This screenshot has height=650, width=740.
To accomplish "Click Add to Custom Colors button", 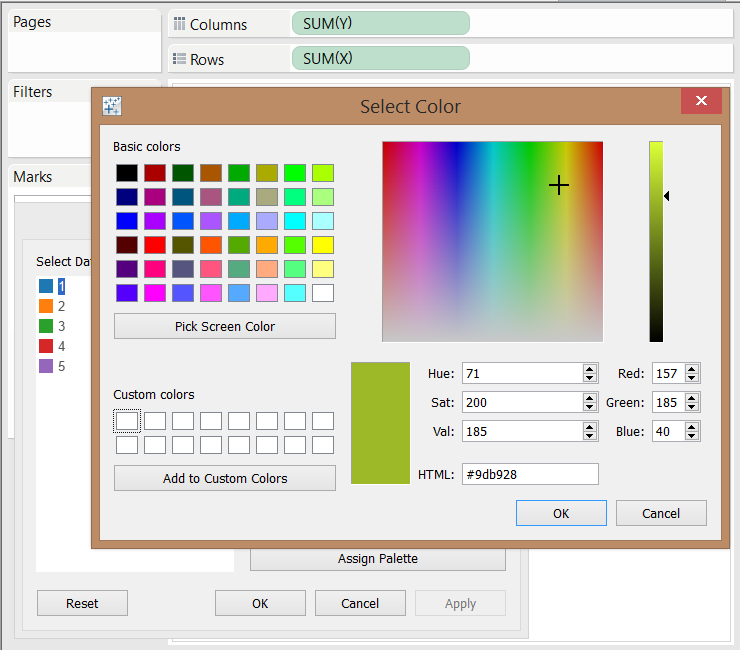I will tap(225, 478).
